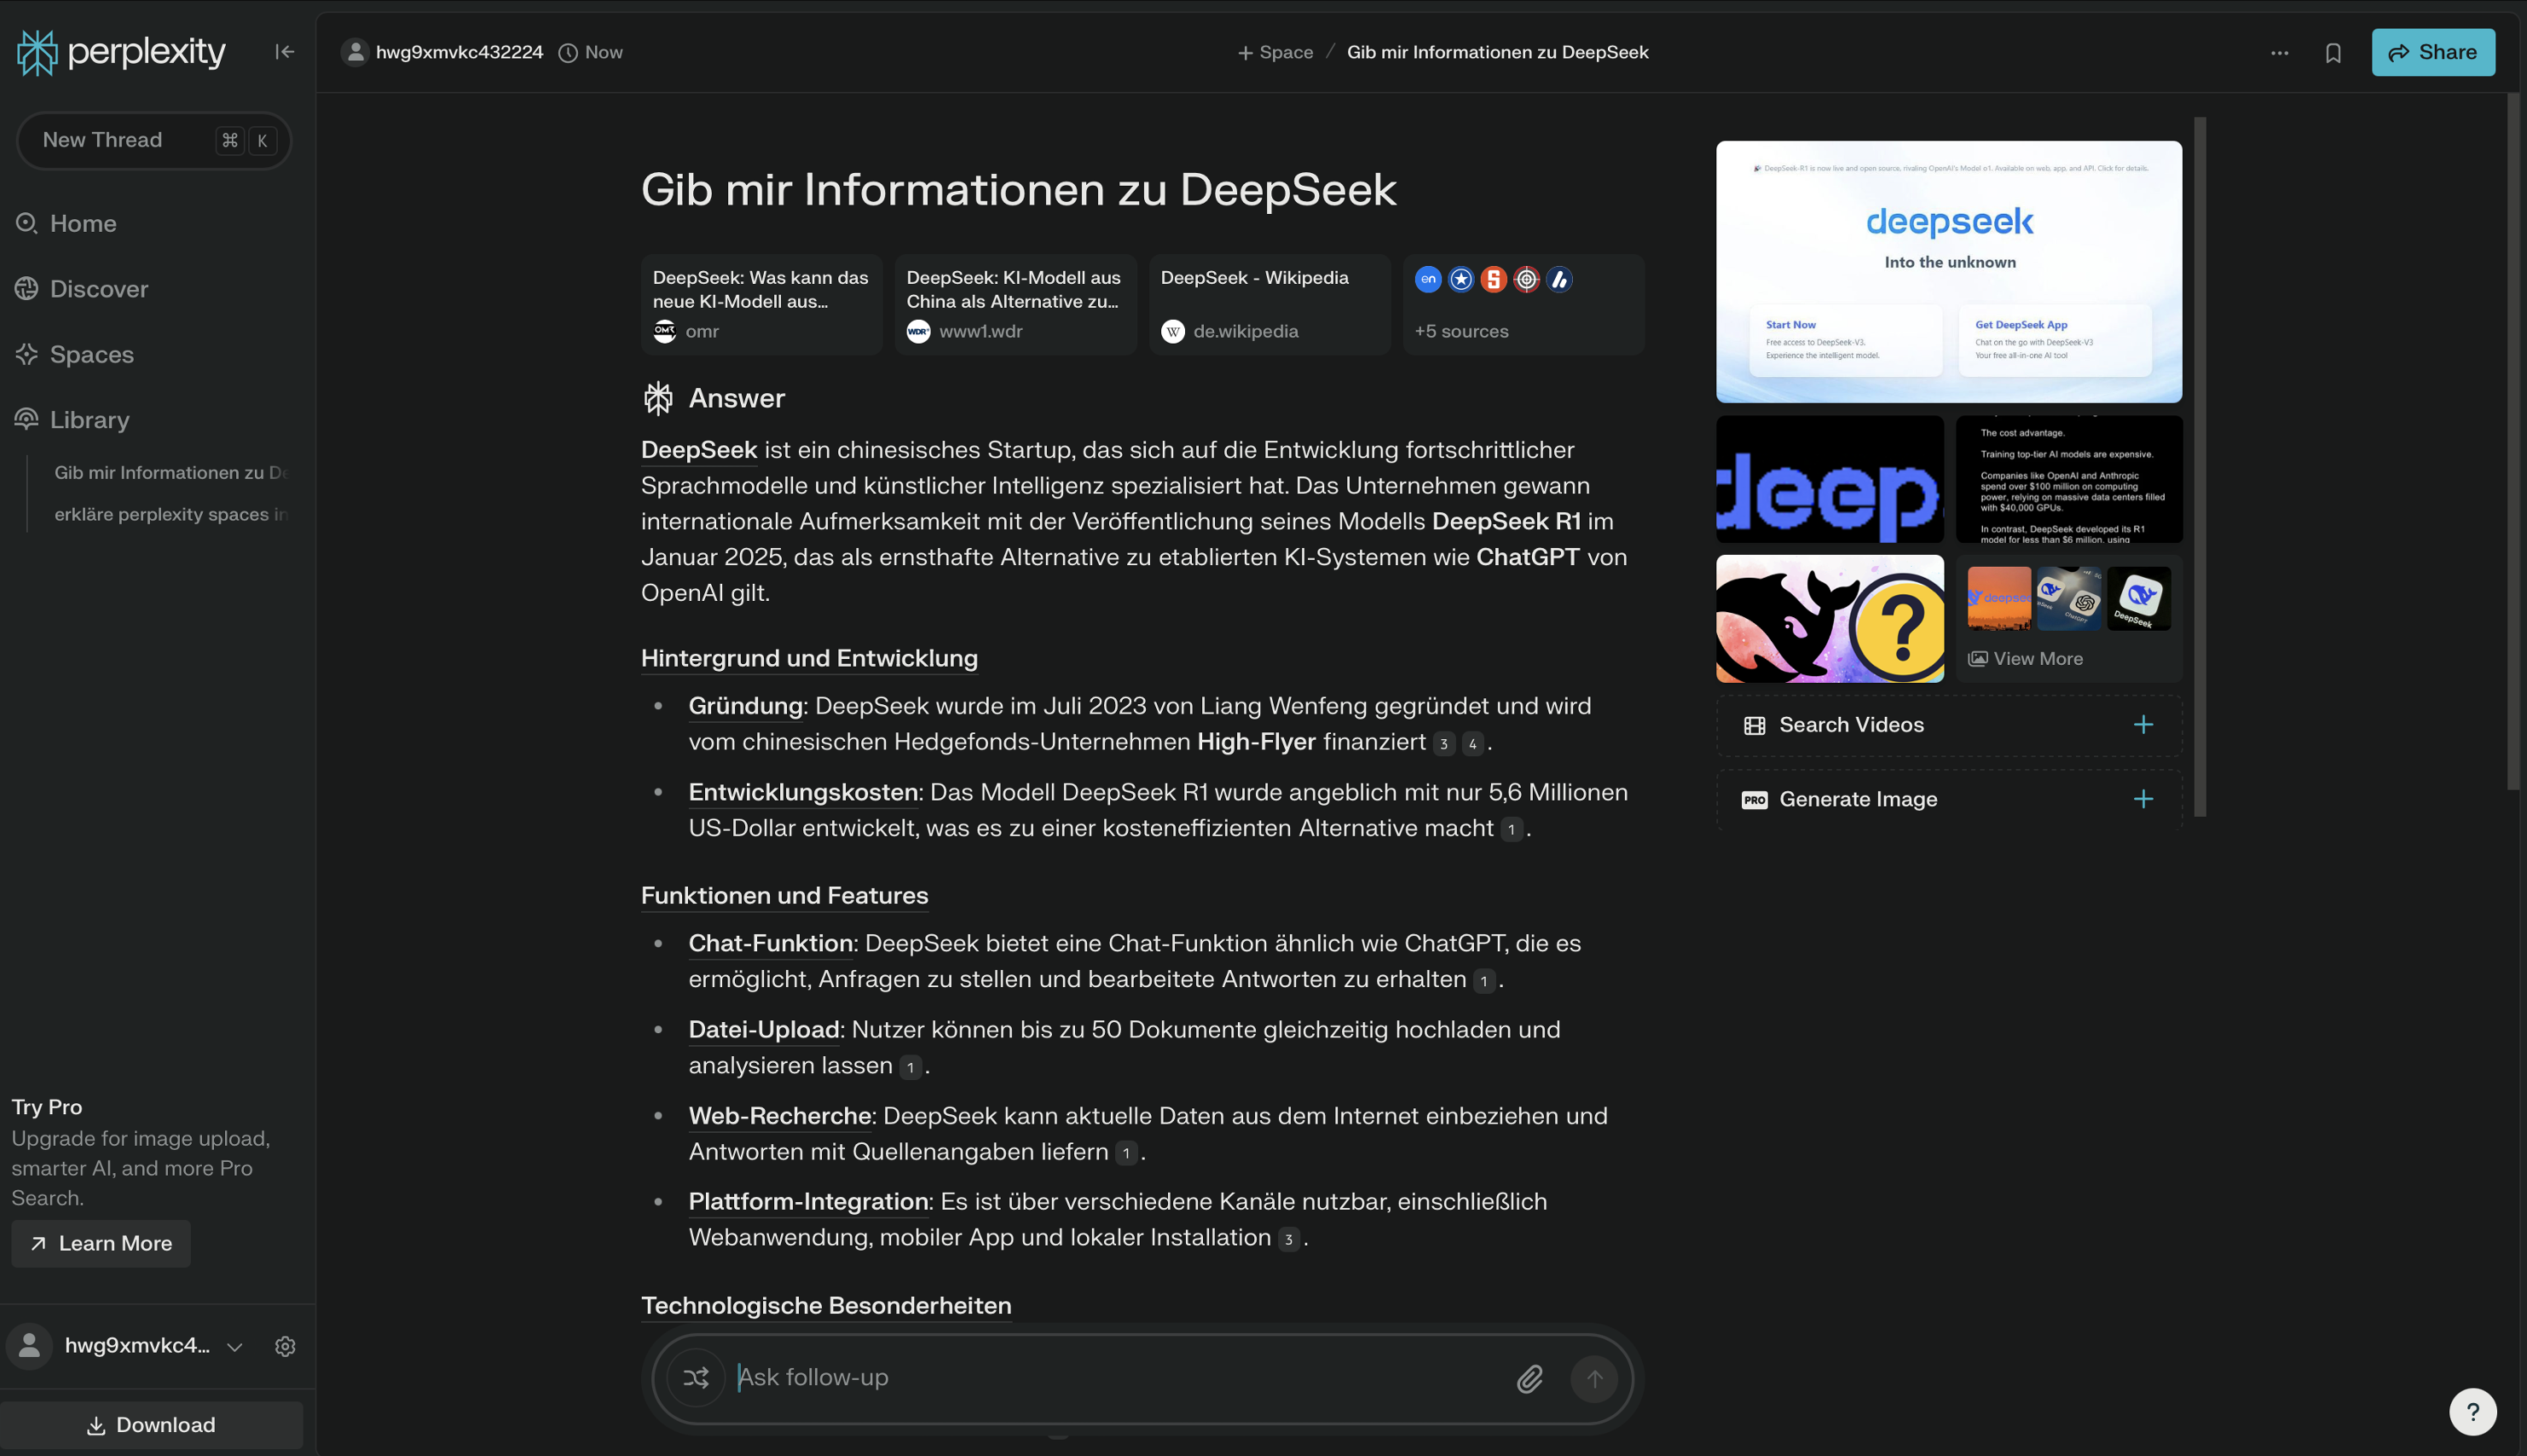Click the Home magnifier icon
2527x1456 pixels.
pos(27,223)
